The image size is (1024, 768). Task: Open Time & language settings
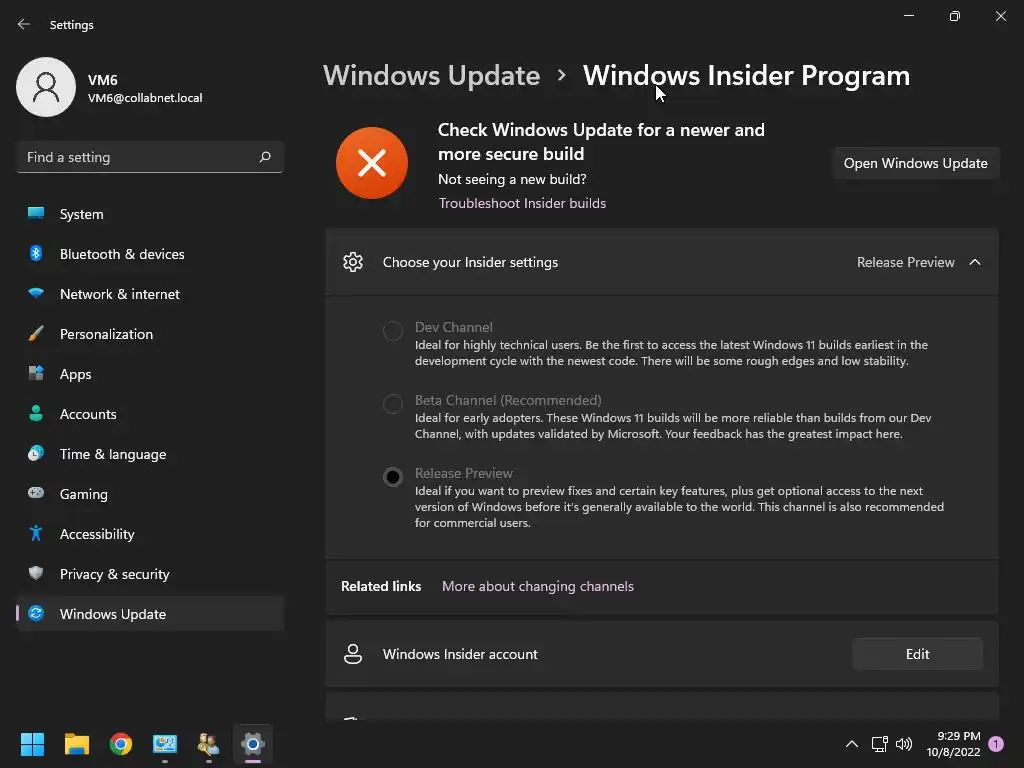click(x=150, y=454)
